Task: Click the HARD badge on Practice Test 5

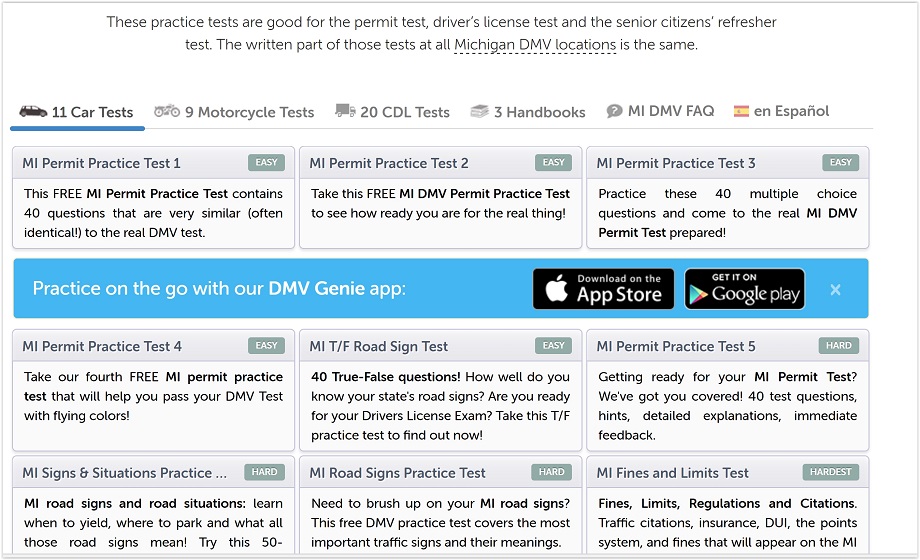Action: click(839, 346)
